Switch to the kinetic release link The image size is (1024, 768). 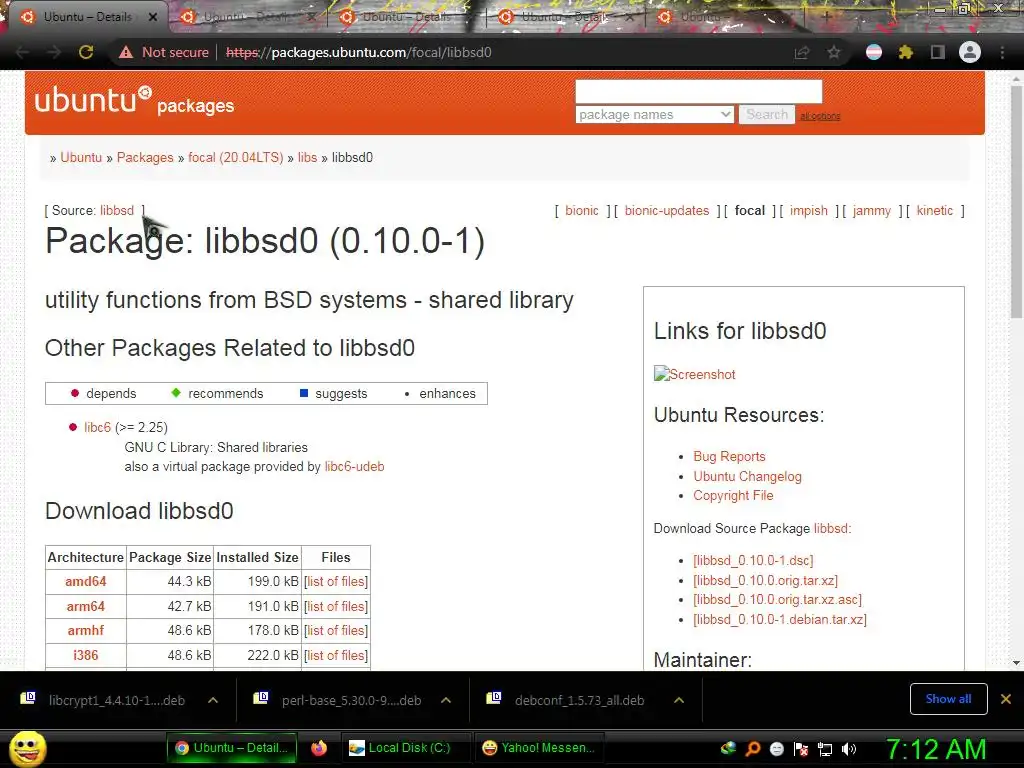pos(935,210)
